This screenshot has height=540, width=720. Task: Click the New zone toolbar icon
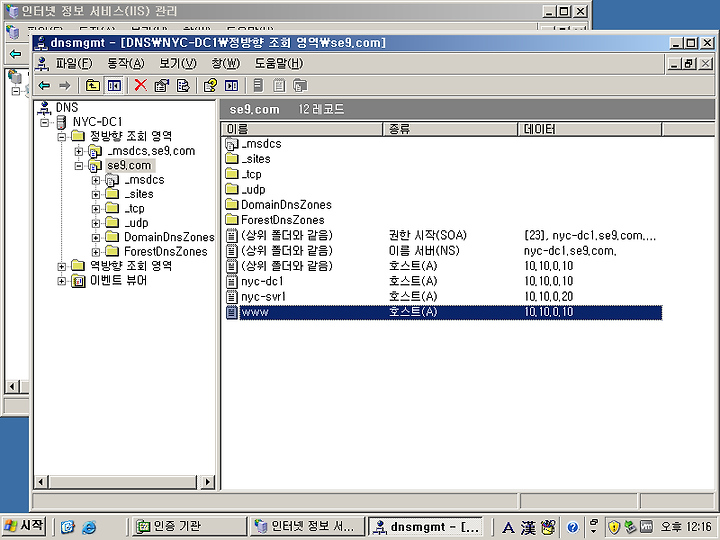(x=300, y=85)
